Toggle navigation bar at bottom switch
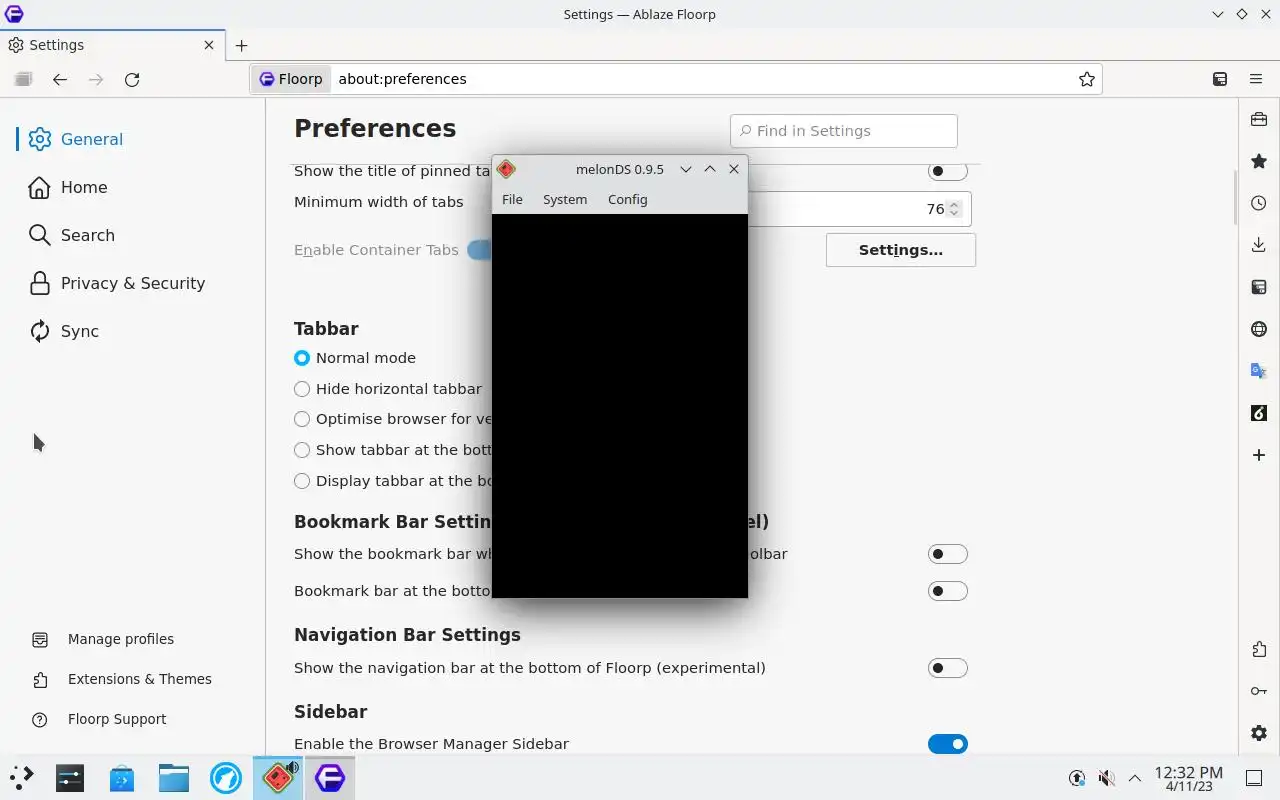Image resolution: width=1280 pixels, height=800 pixels. pyautogui.click(x=947, y=668)
